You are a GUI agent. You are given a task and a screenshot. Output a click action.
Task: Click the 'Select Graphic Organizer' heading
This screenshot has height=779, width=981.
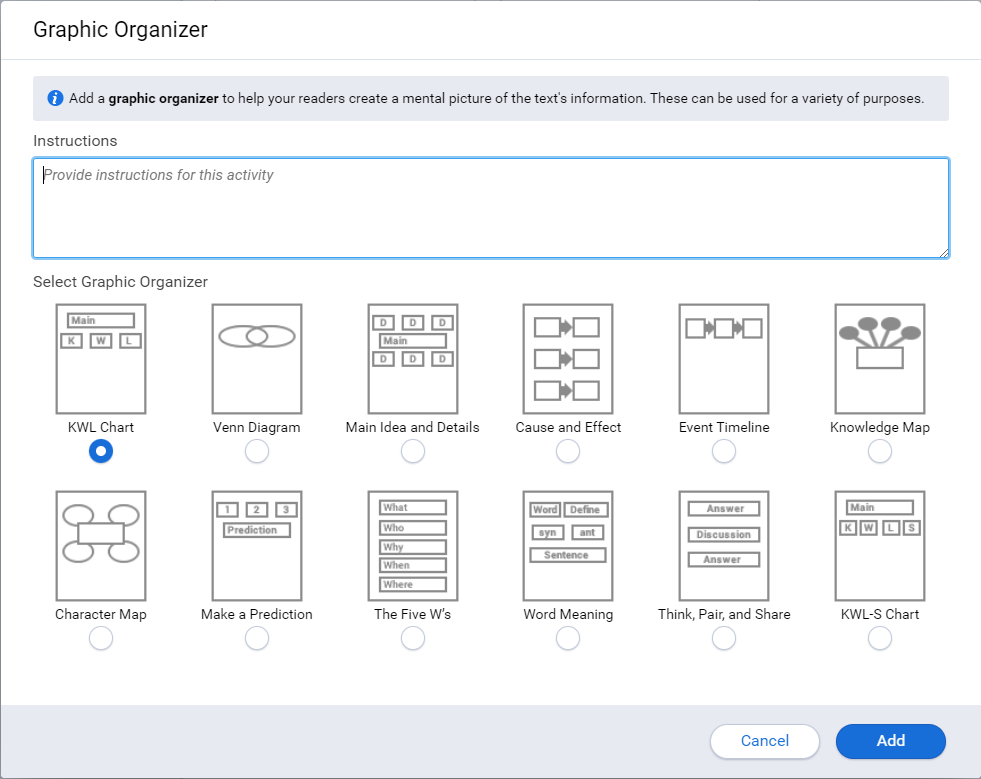point(120,282)
